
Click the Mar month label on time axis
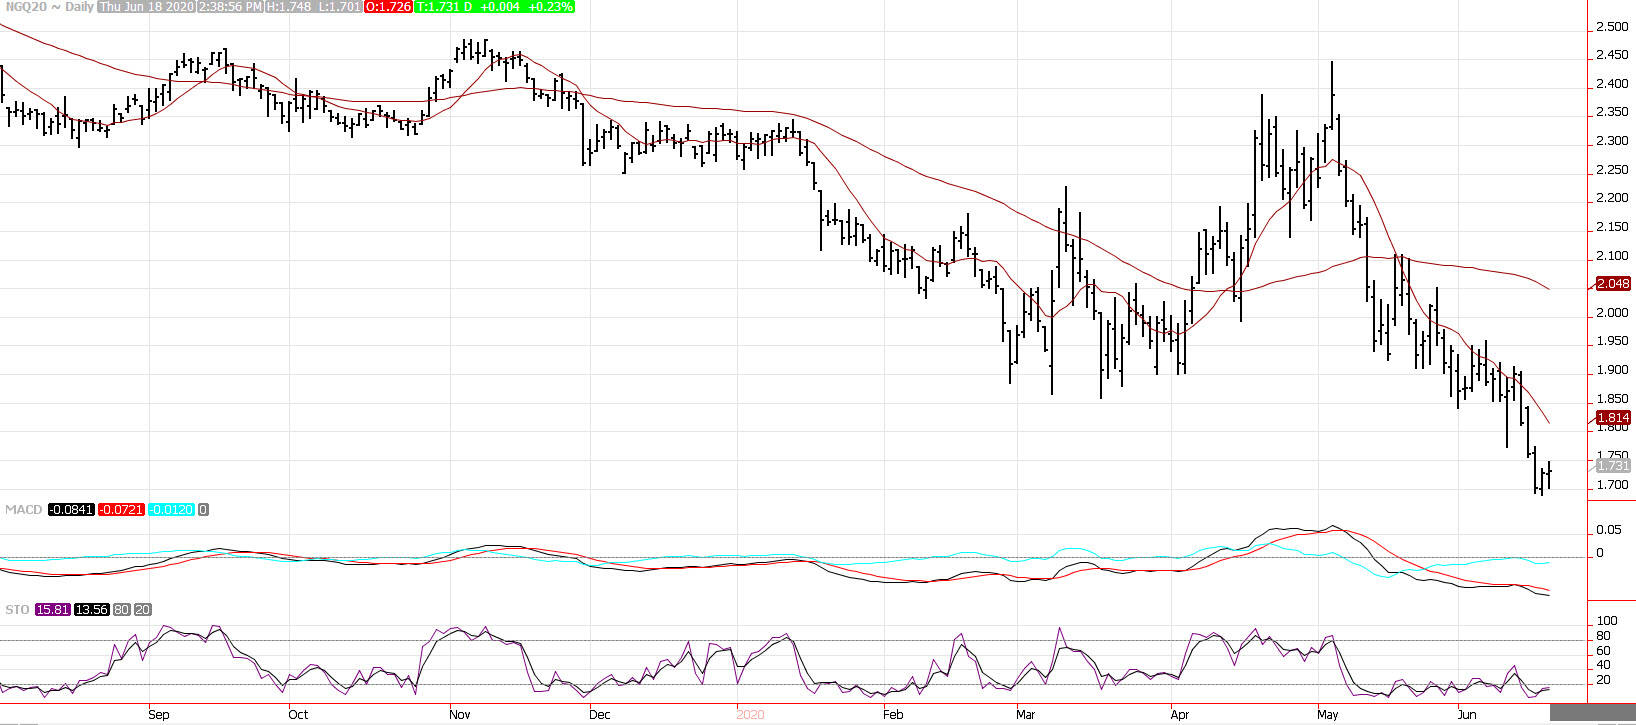[x=1026, y=715]
